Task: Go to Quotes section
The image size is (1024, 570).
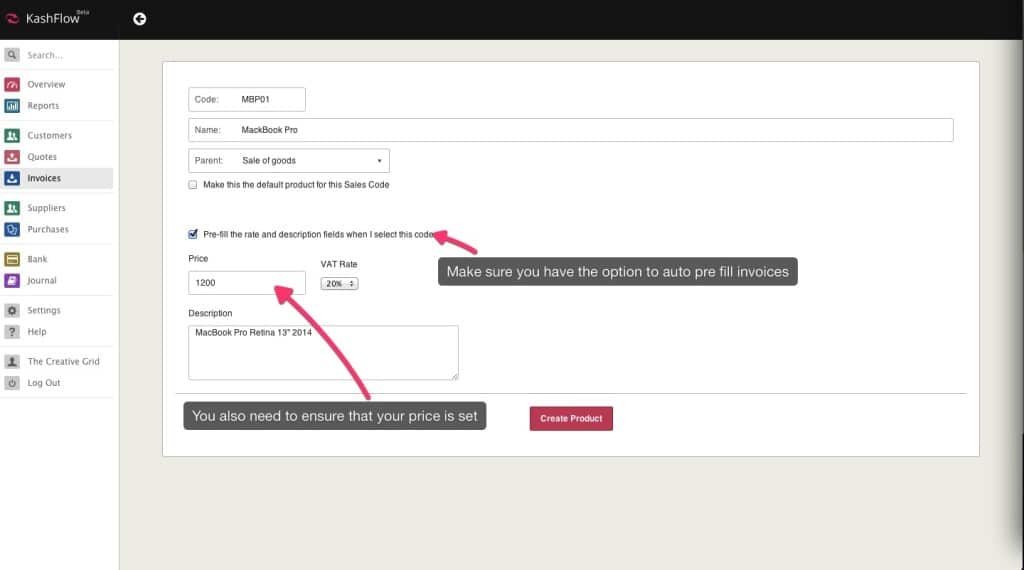Action: pos(42,157)
